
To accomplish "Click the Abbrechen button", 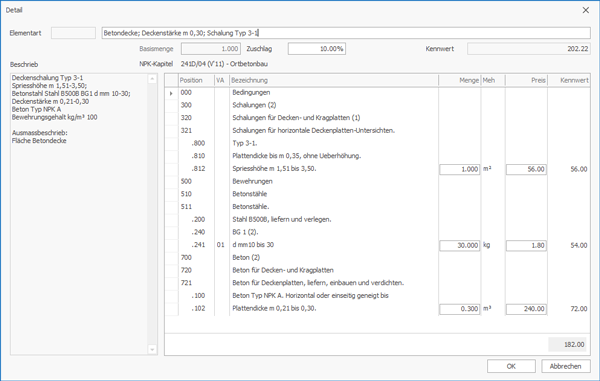I will 566,366.
